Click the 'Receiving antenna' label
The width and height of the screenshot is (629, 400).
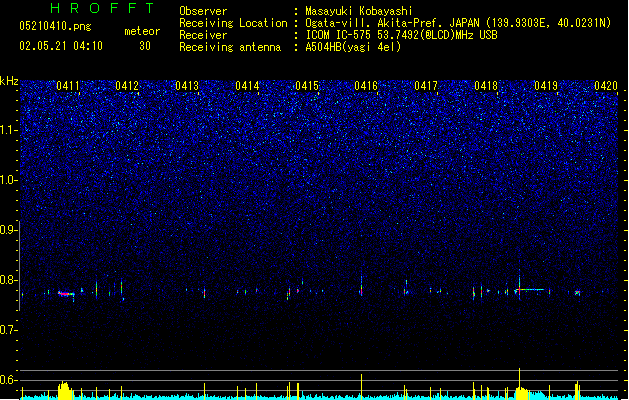click(230, 47)
